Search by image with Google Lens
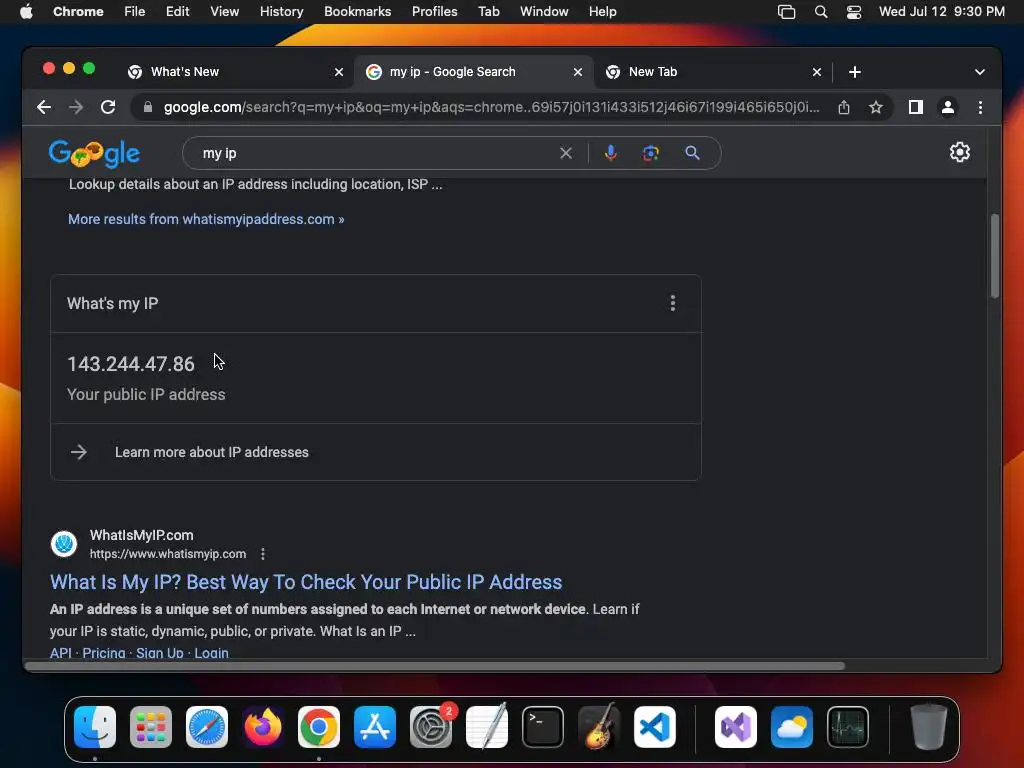The width and height of the screenshot is (1024, 768). click(x=650, y=153)
